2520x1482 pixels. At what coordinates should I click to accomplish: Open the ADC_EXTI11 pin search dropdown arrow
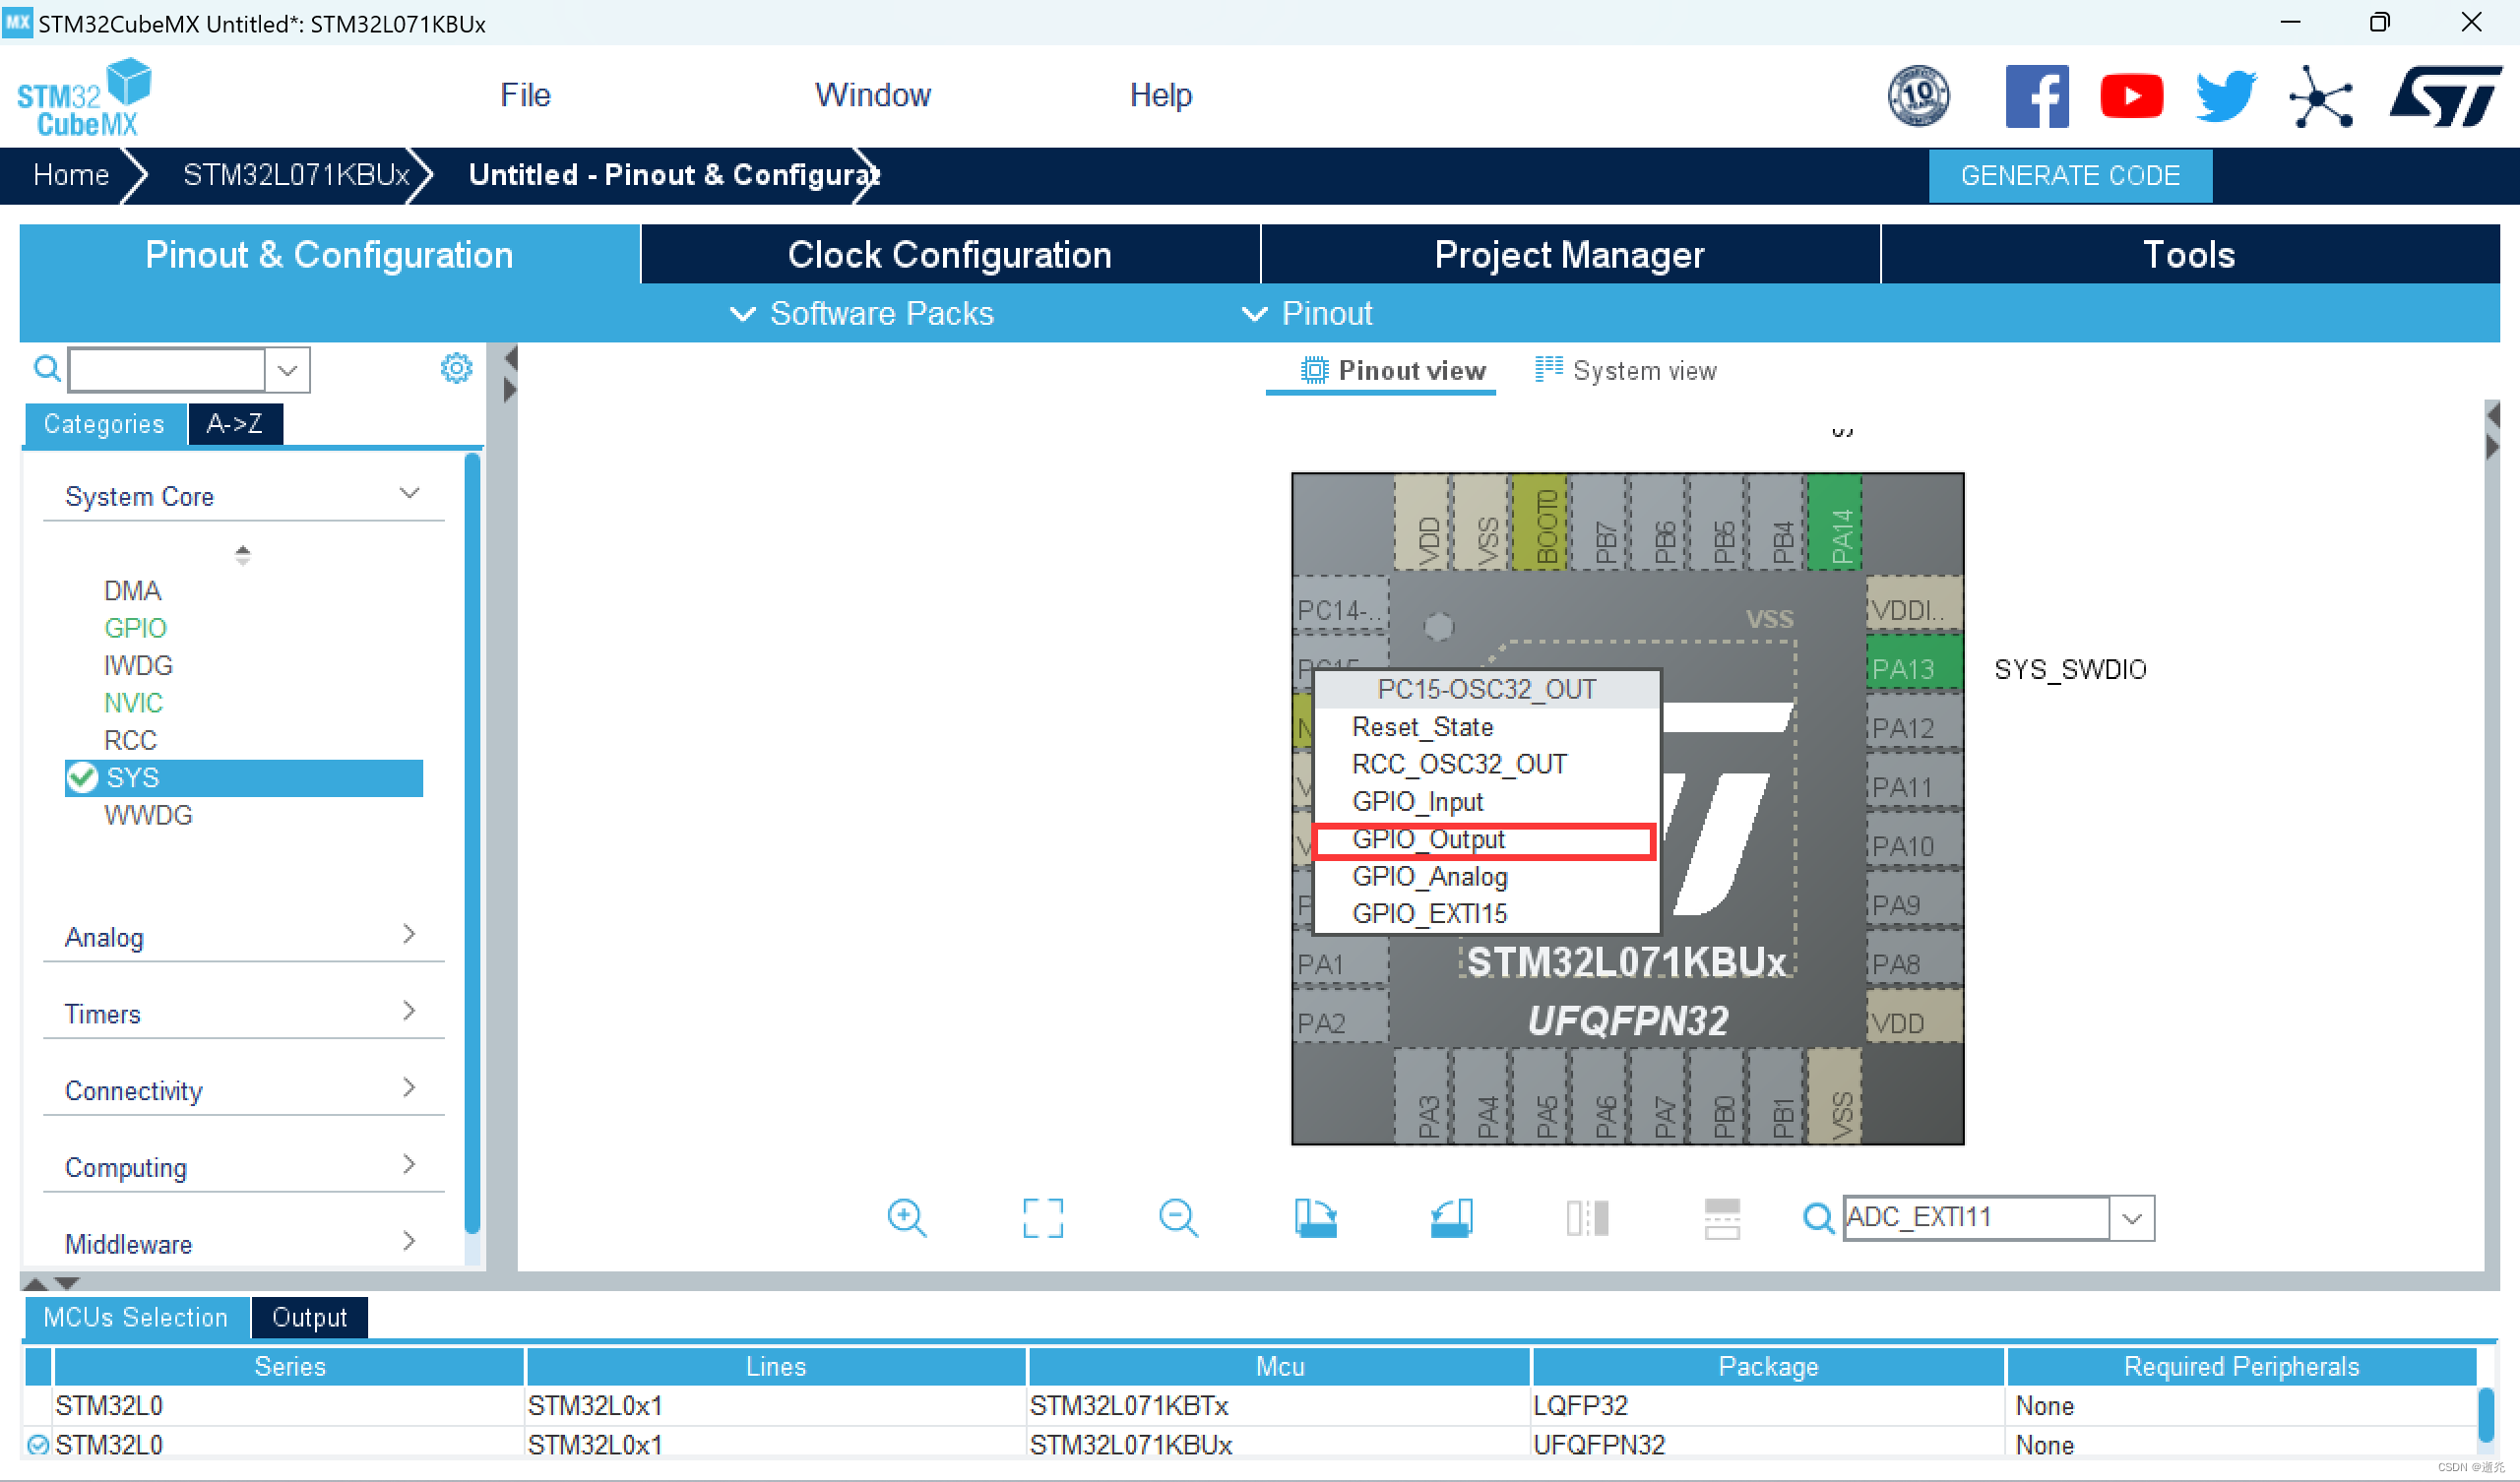[x=2131, y=1218]
